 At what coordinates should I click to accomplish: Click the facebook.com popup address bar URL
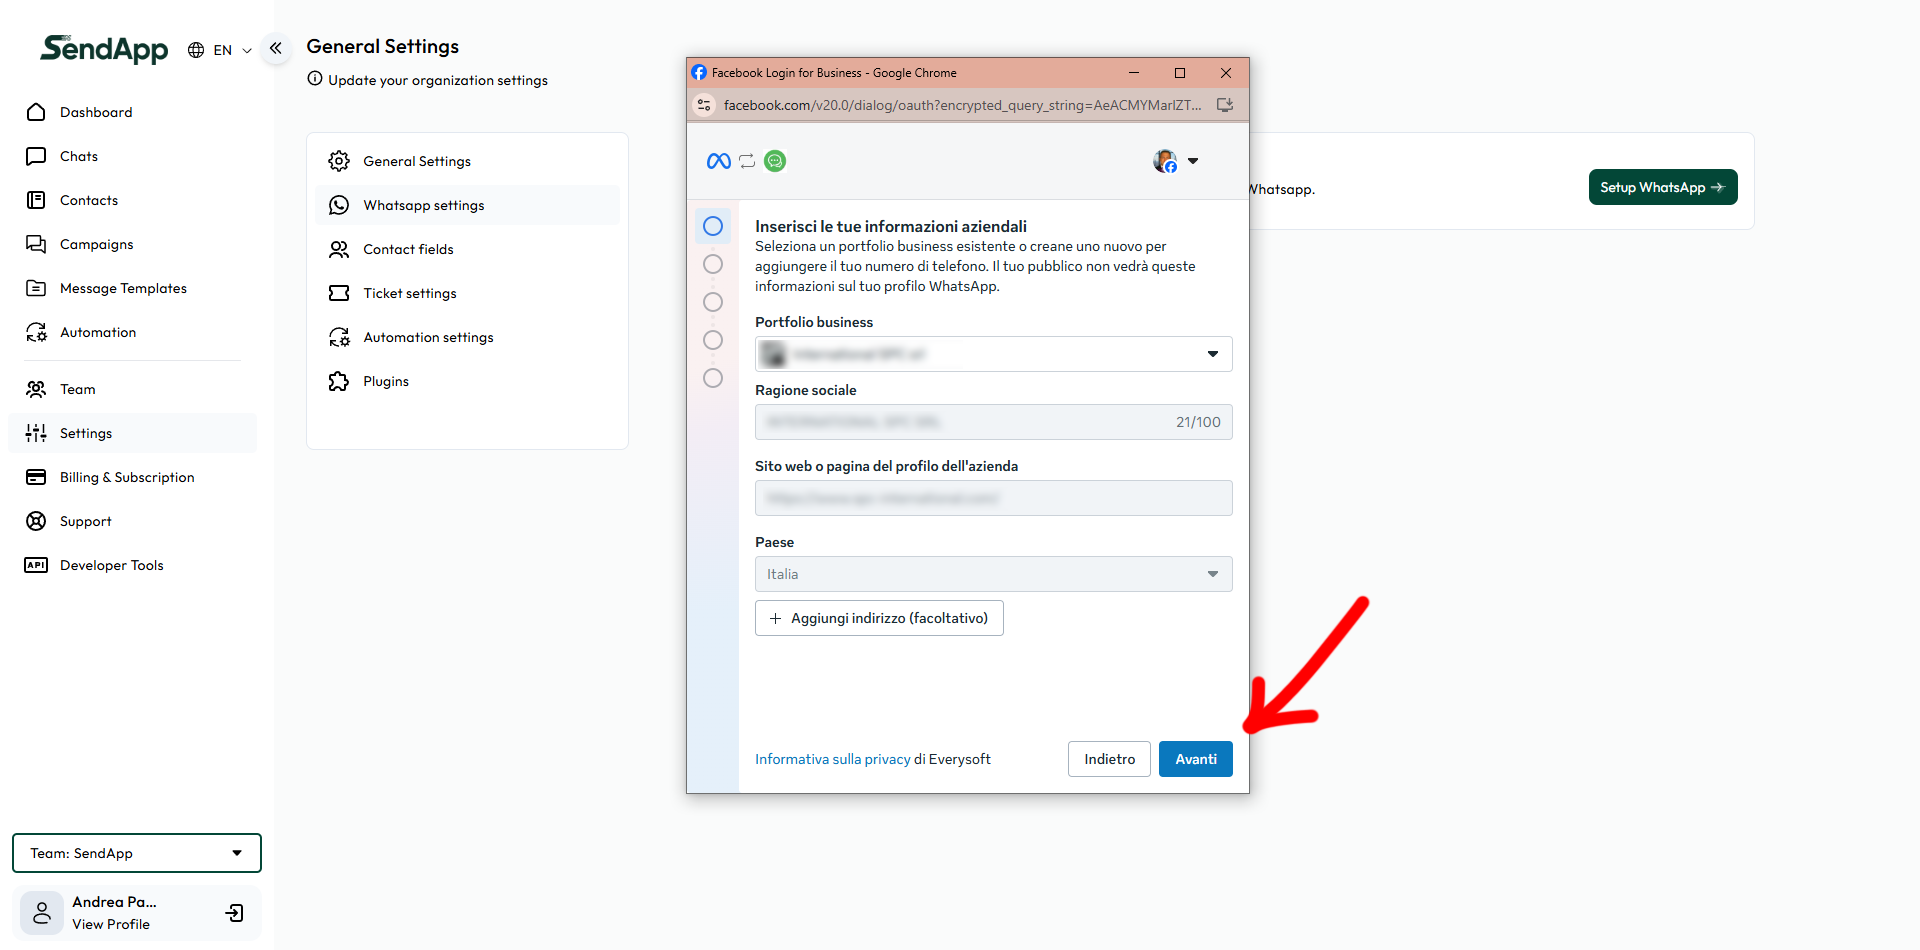[x=963, y=105]
